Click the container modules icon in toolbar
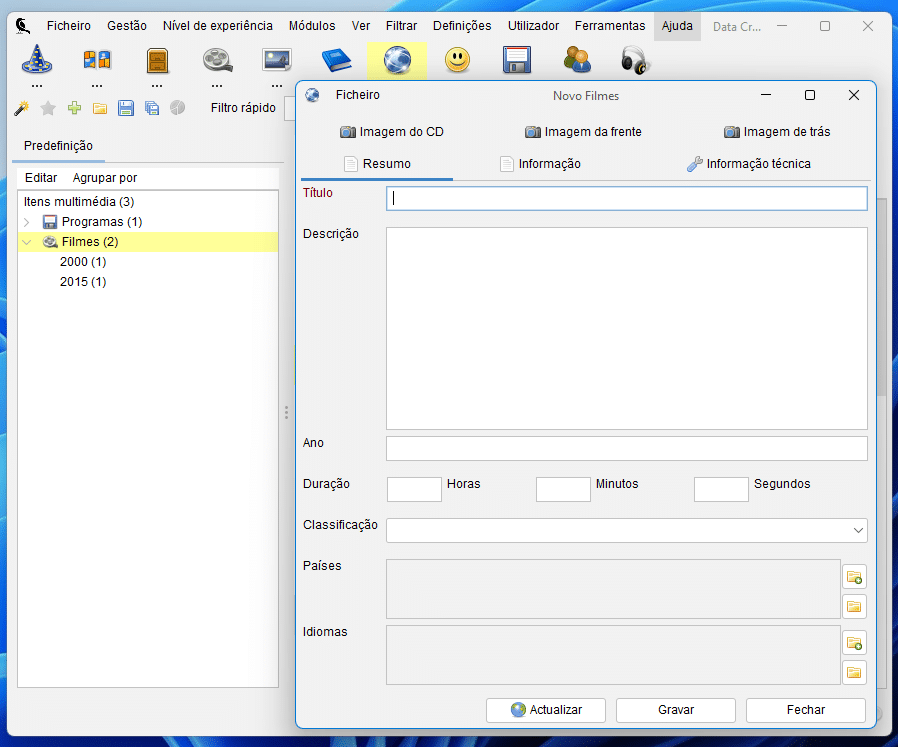Viewport: 898px width, 747px height. tap(97, 60)
